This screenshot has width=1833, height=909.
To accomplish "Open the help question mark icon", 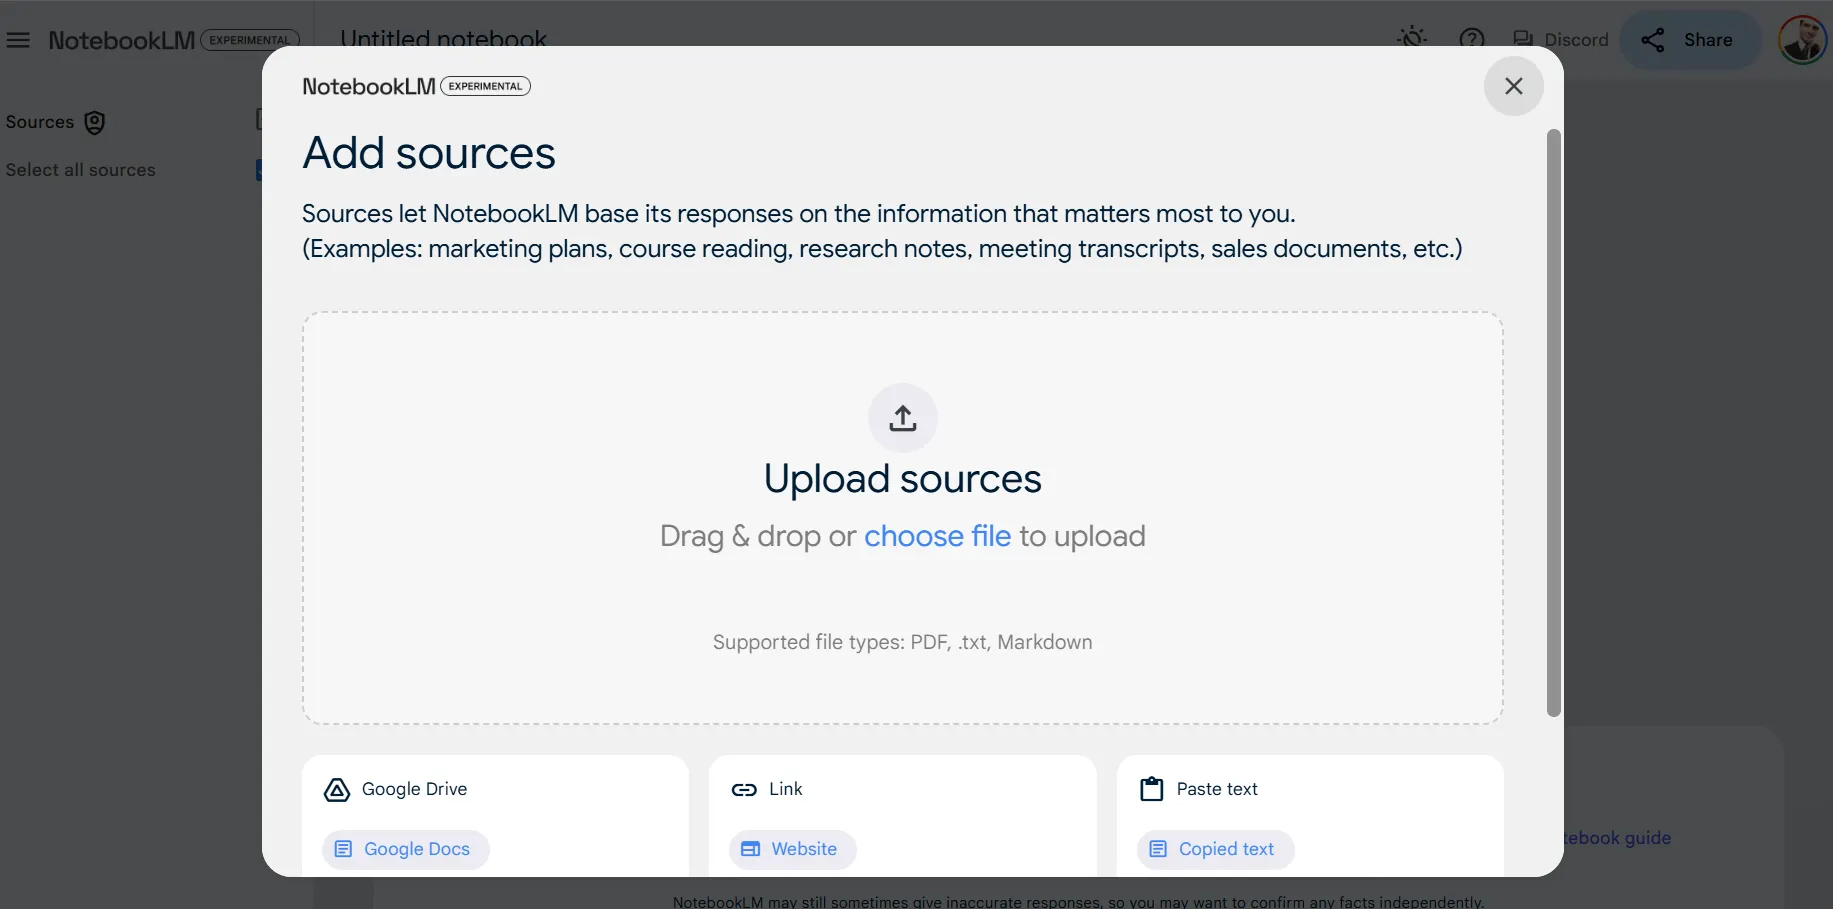I will 1471,39.
